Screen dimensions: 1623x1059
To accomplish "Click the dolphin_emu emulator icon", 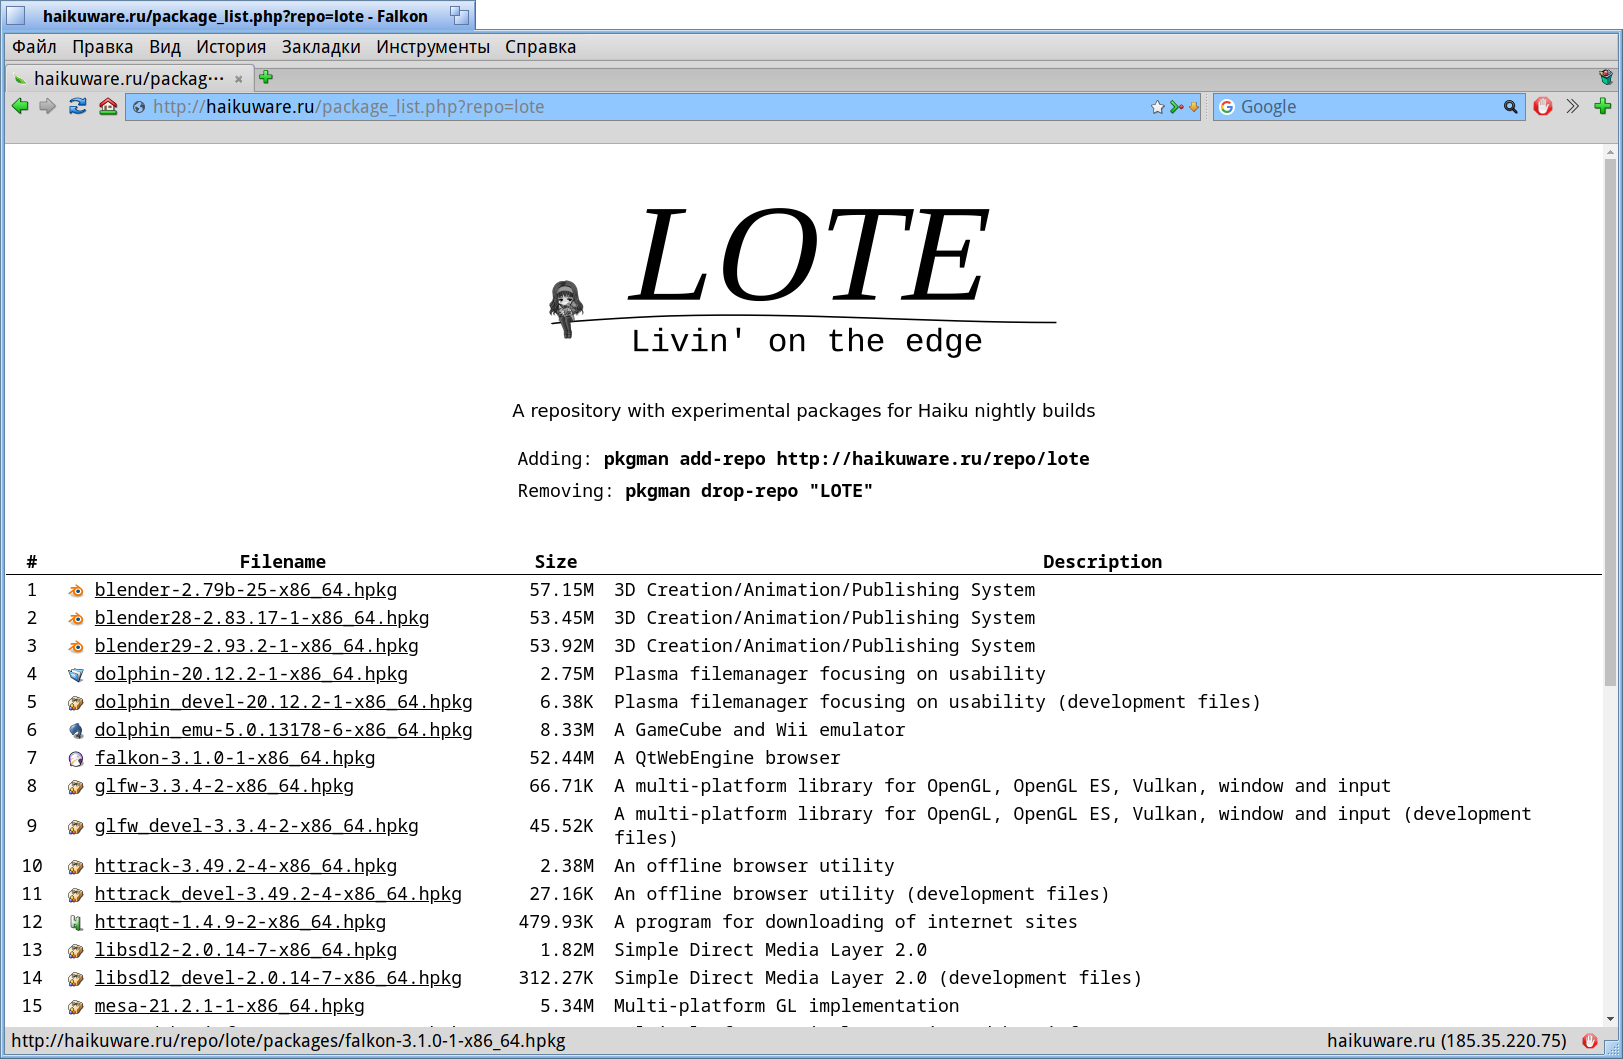I will point(76,731).
